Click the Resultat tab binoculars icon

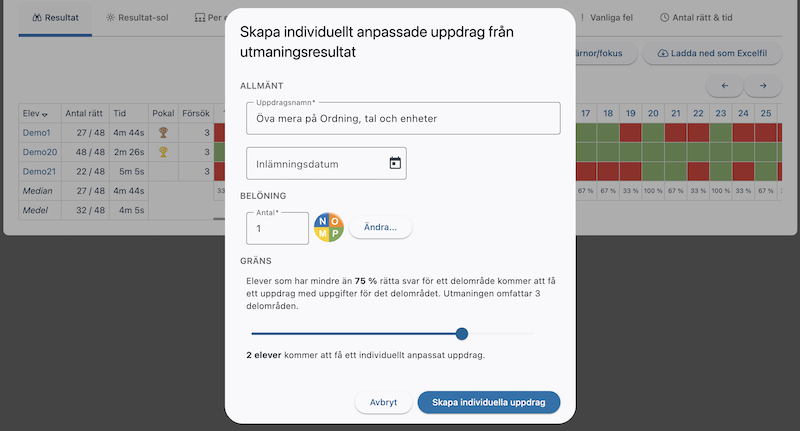(x=37, y=18)
